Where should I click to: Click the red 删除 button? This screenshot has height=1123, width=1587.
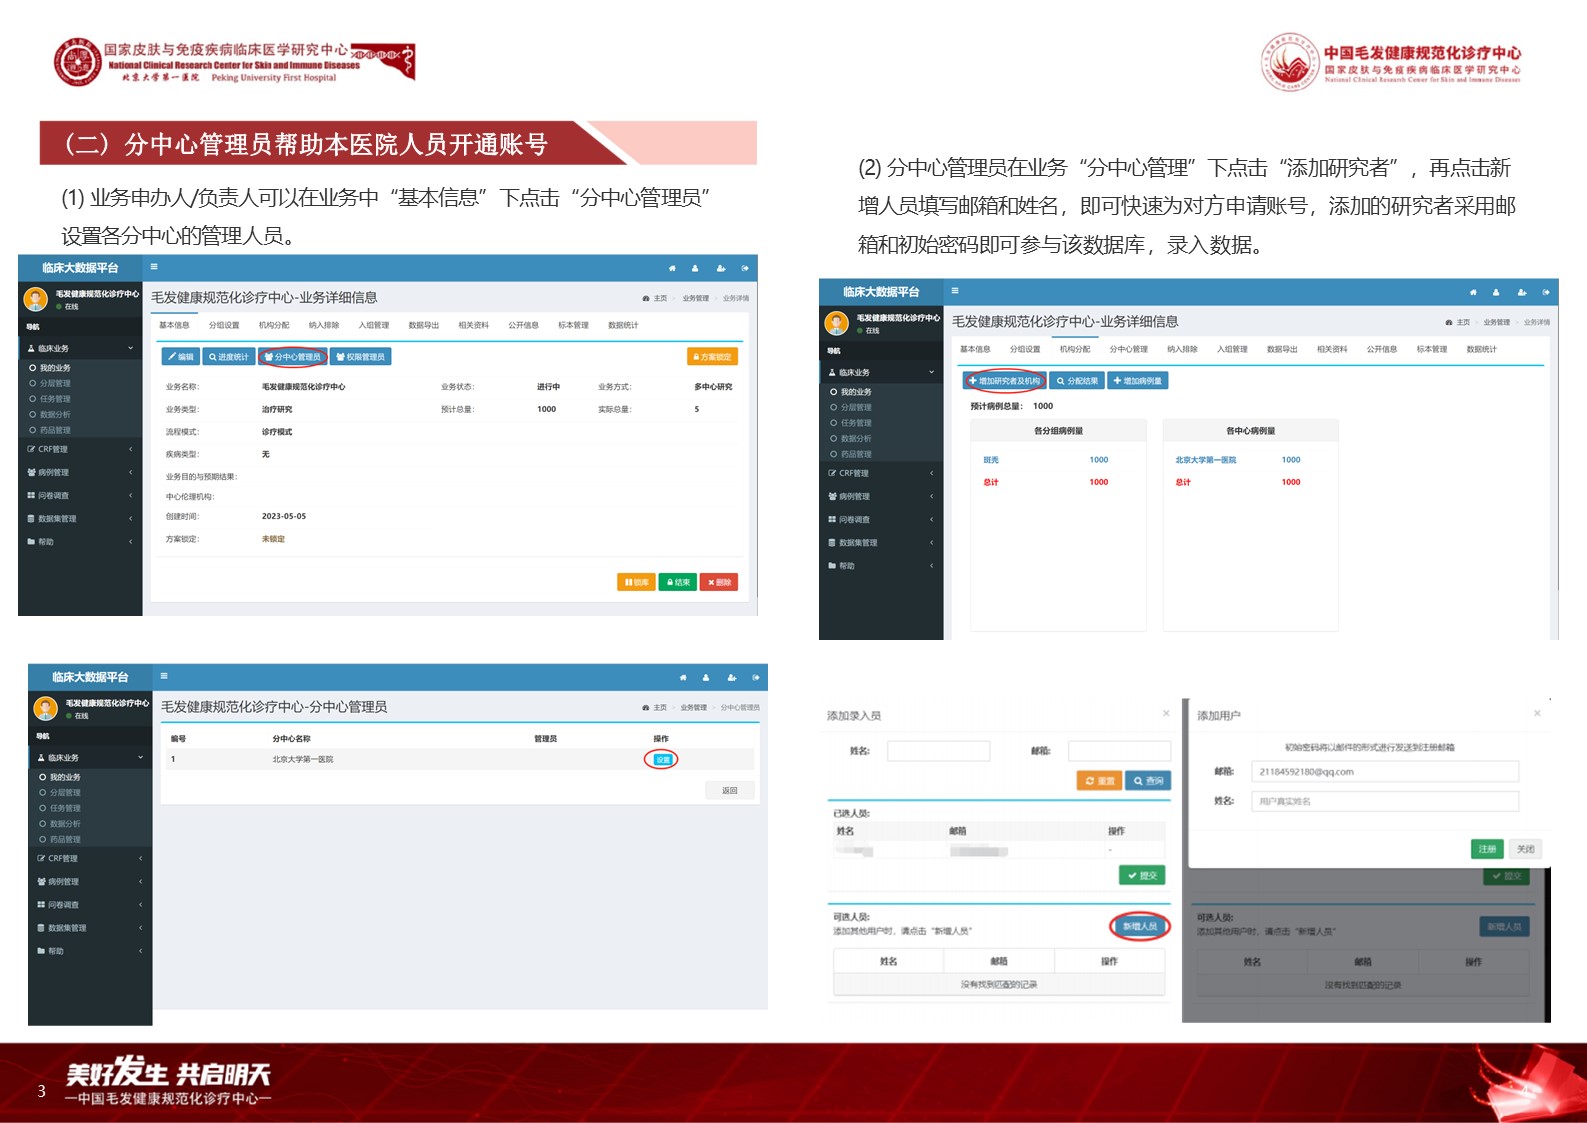coord(719,582)
